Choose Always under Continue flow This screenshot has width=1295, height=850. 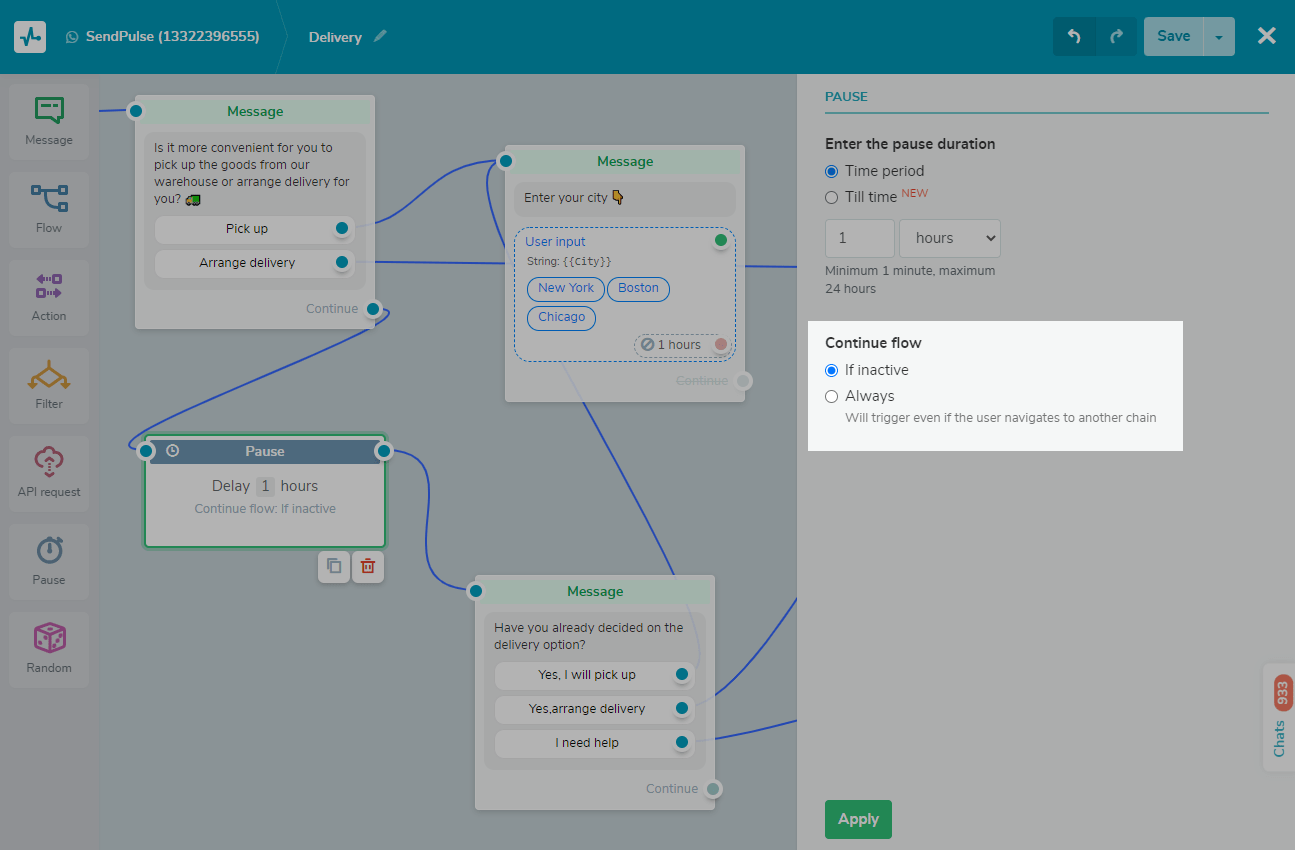831,396
